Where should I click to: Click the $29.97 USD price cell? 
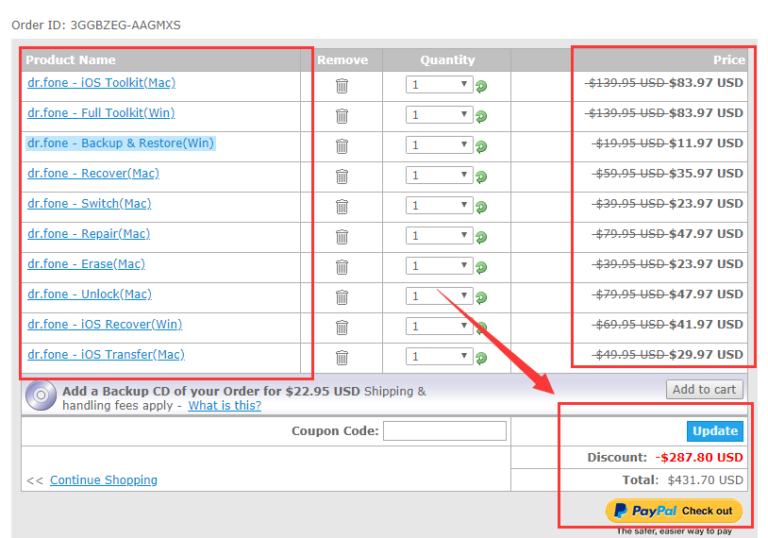[706, 355]
